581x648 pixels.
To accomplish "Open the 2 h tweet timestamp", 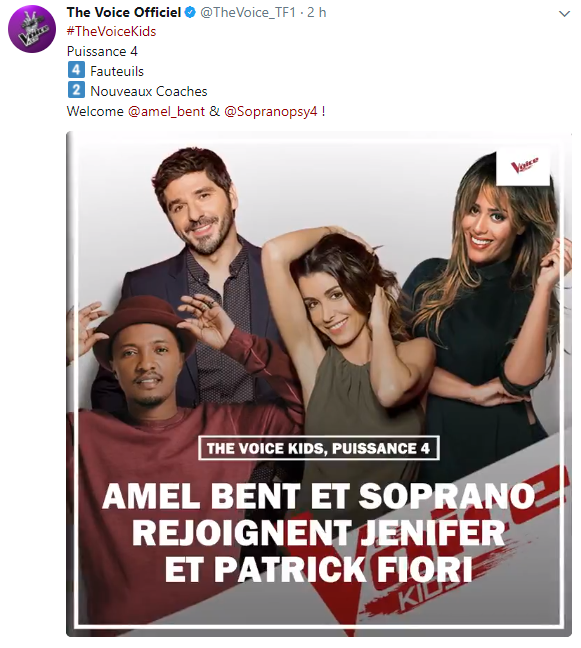I will [317, 13].
